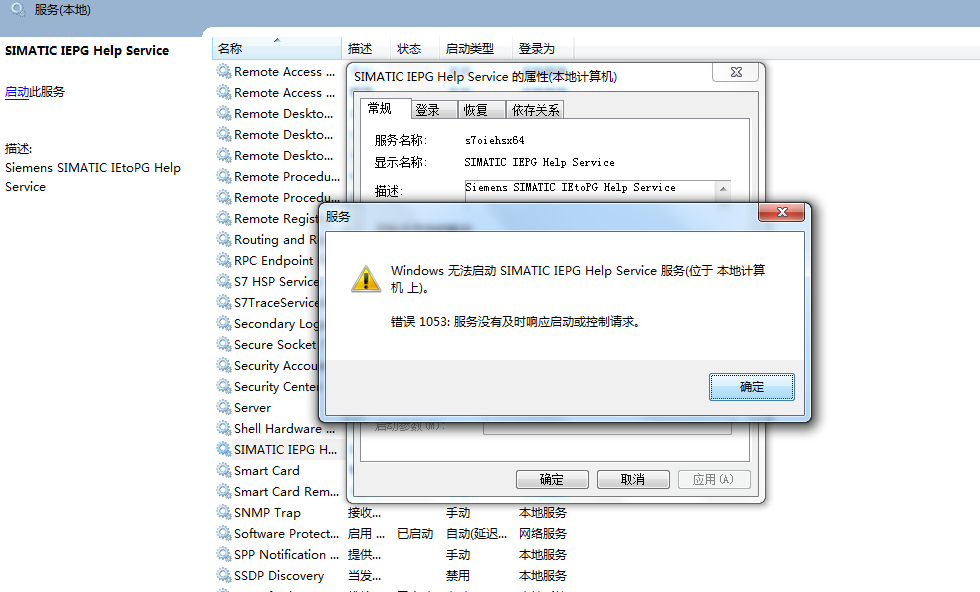Click OK in the error 1053 dialog
Viewport: 980px width, 592px height.
click(752, 387)
